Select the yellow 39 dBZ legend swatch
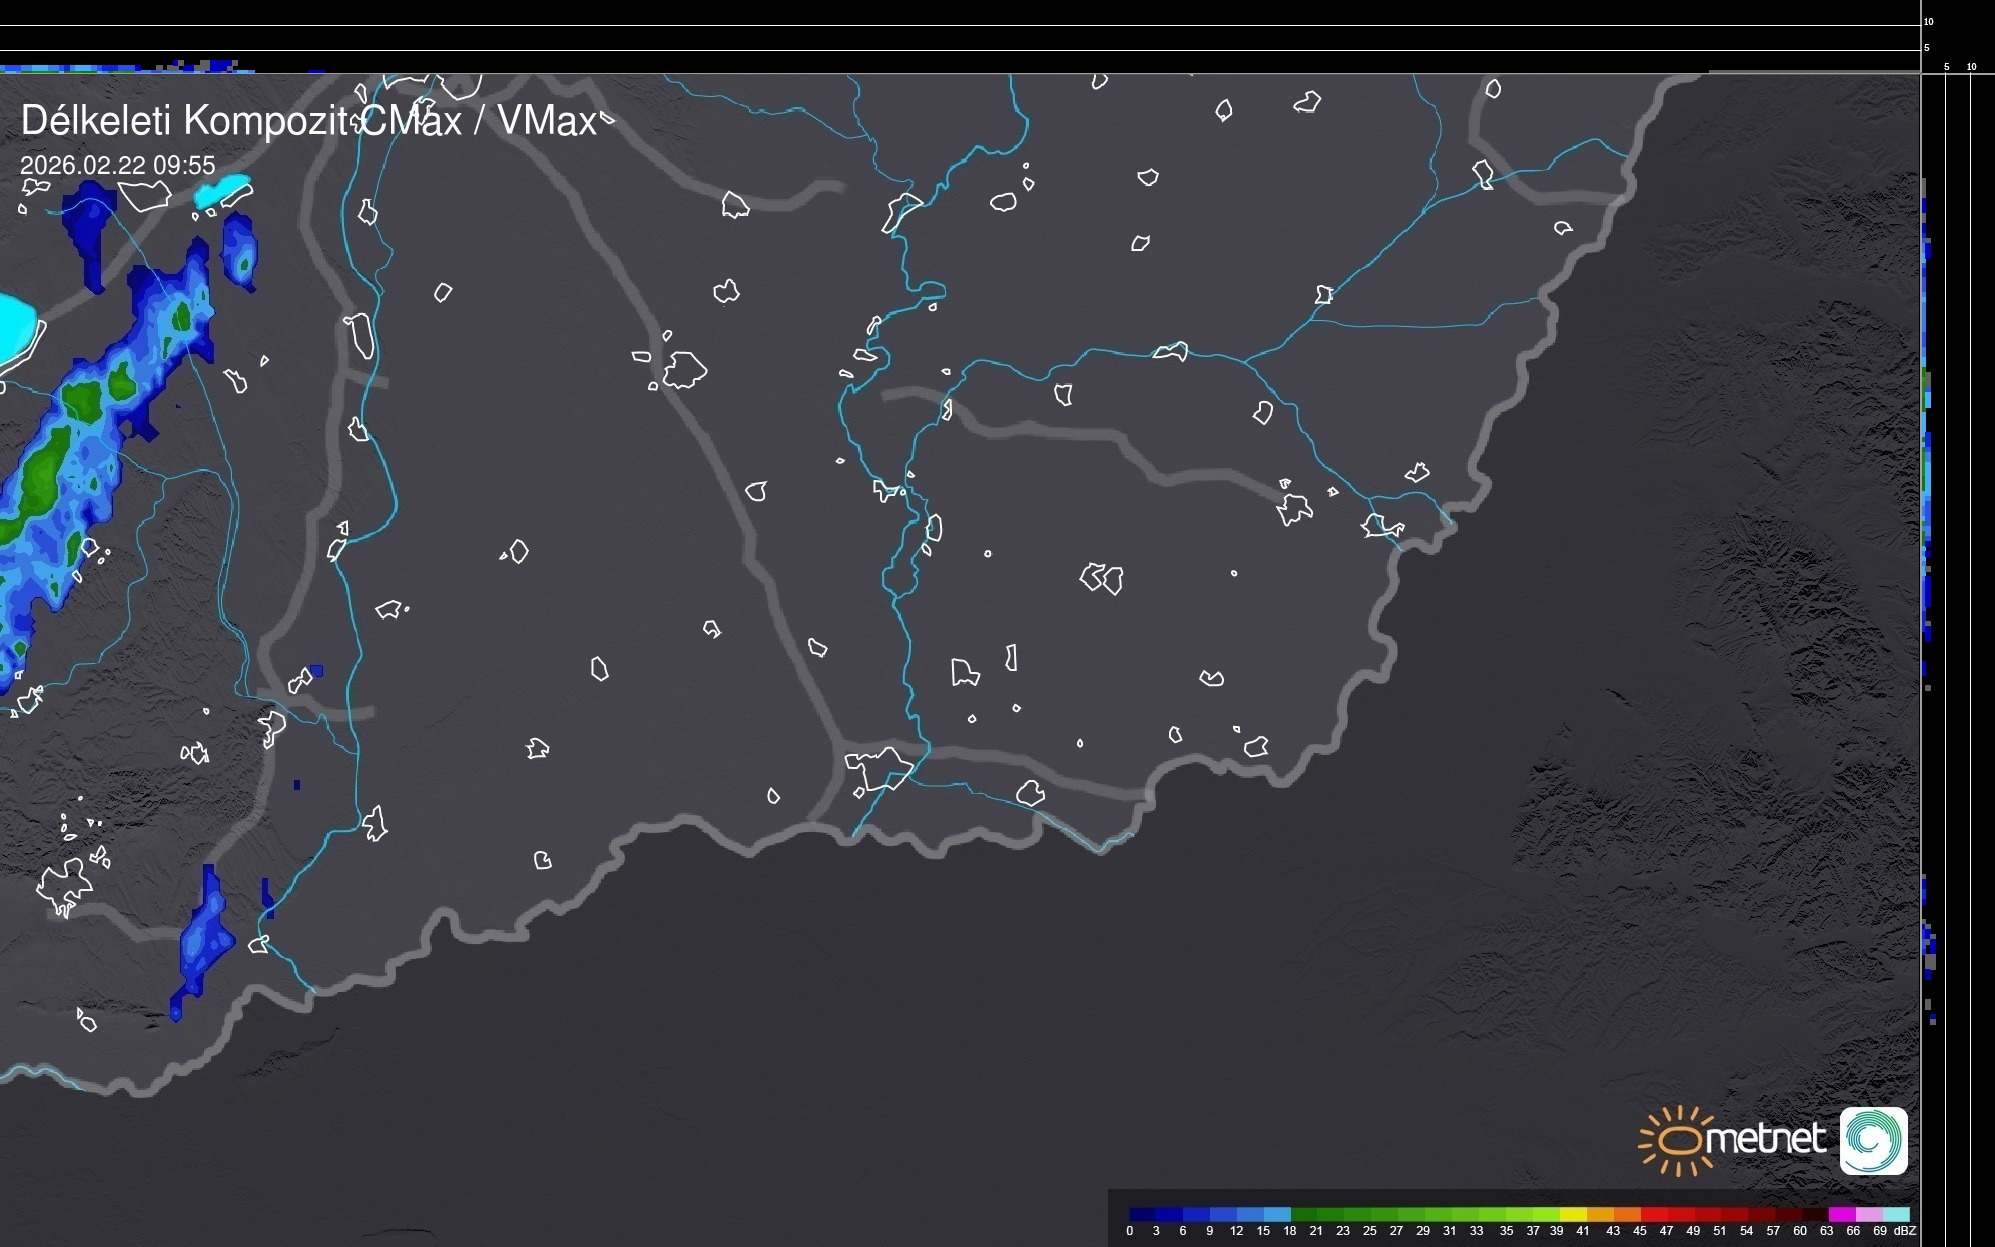 click(x=1573, y=1215)
